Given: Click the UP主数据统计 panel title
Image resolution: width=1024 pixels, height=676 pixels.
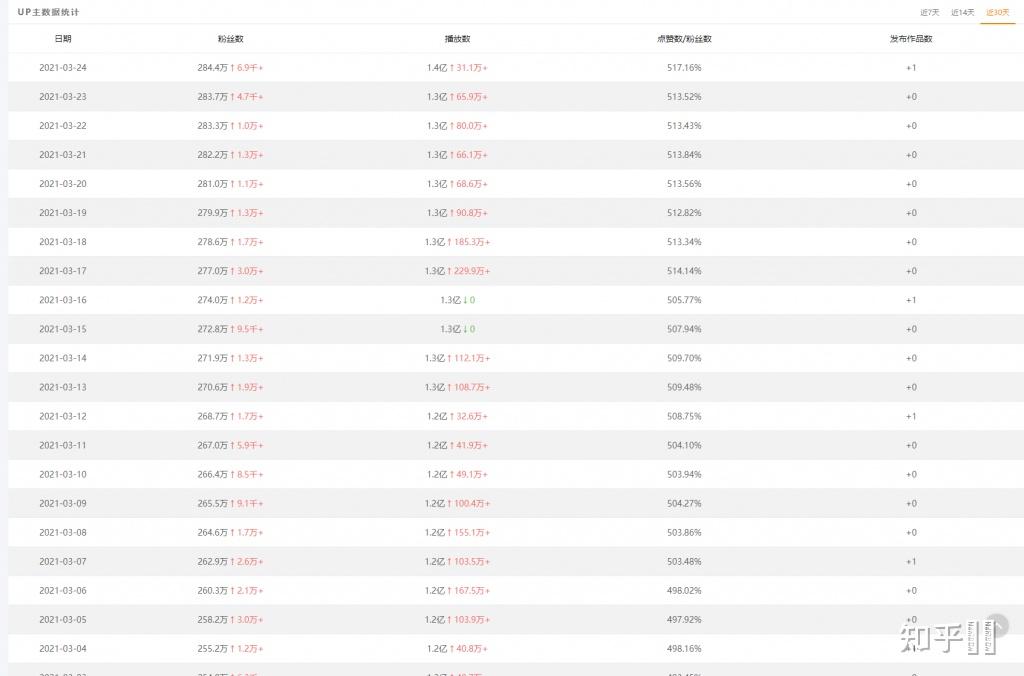Looking at the screenshot, I should (48, 12).
